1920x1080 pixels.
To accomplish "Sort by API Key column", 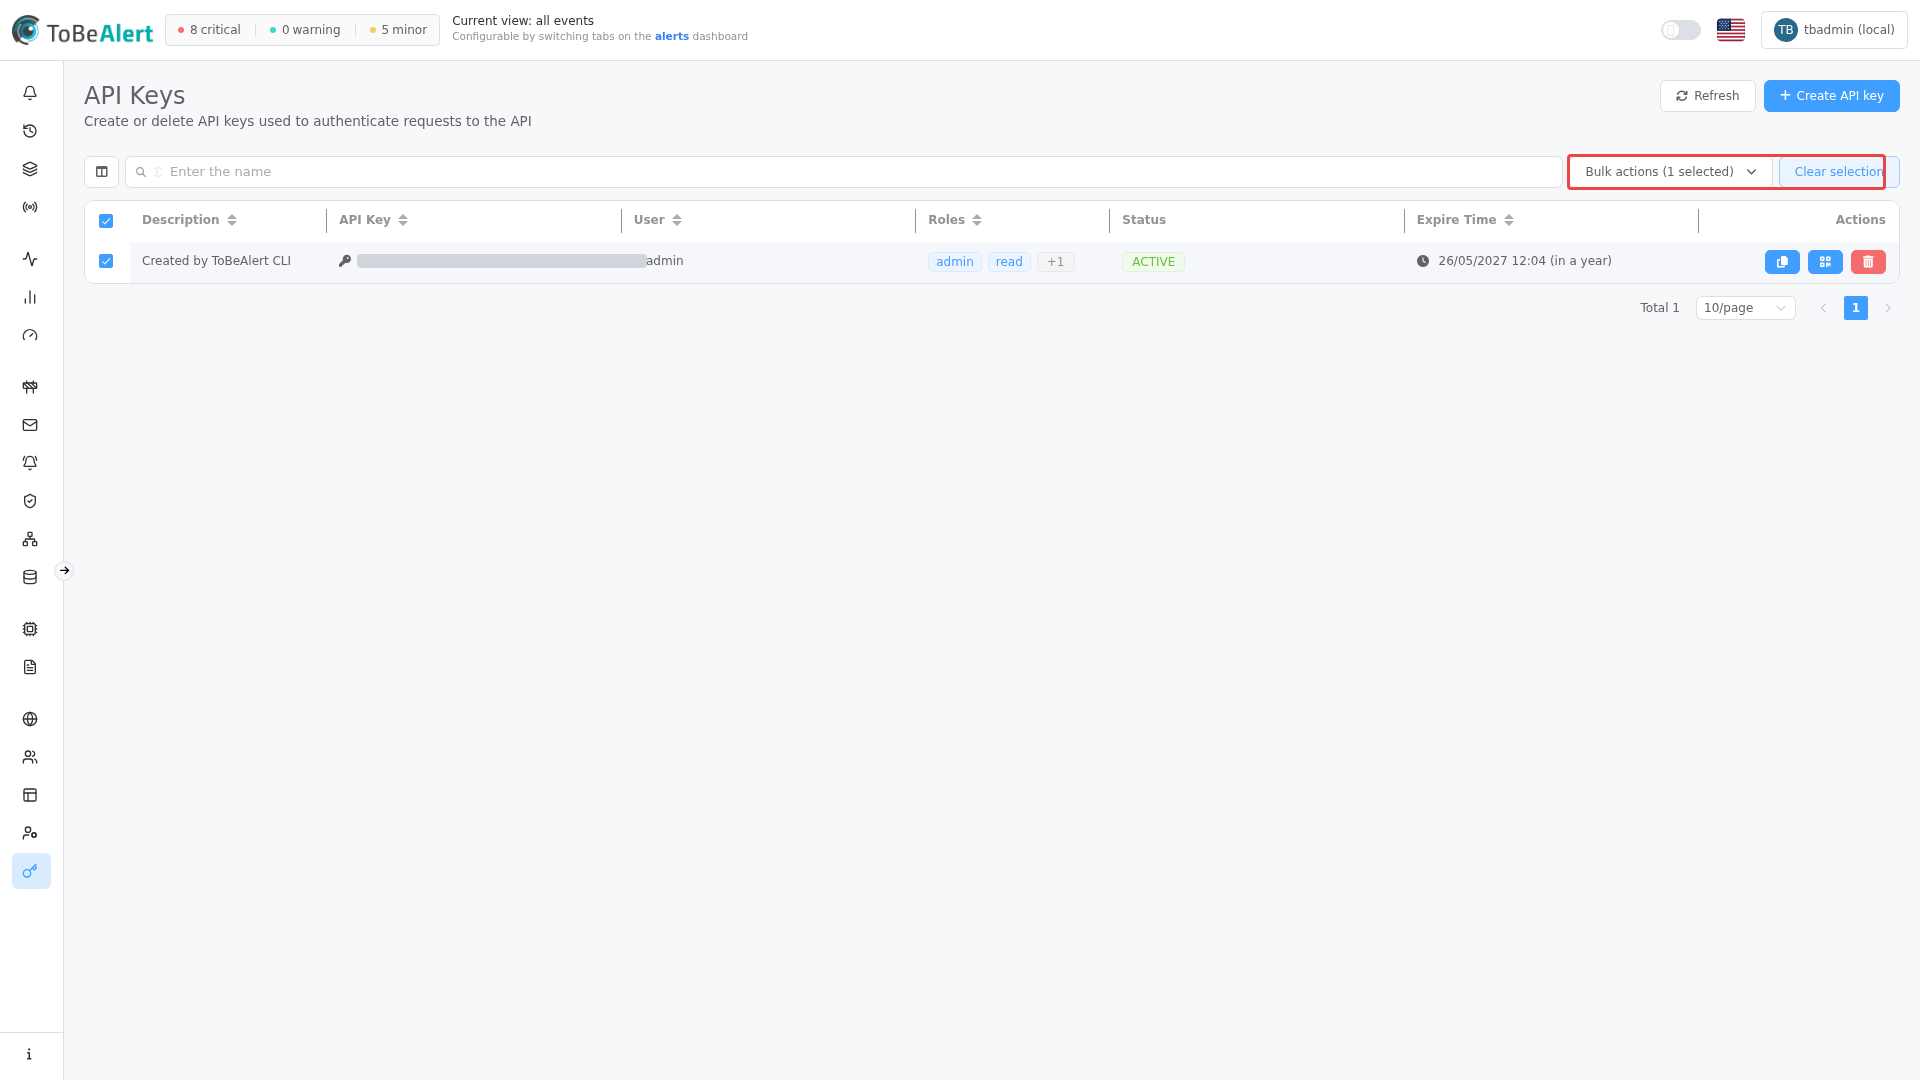I will (x=403, y=220).
